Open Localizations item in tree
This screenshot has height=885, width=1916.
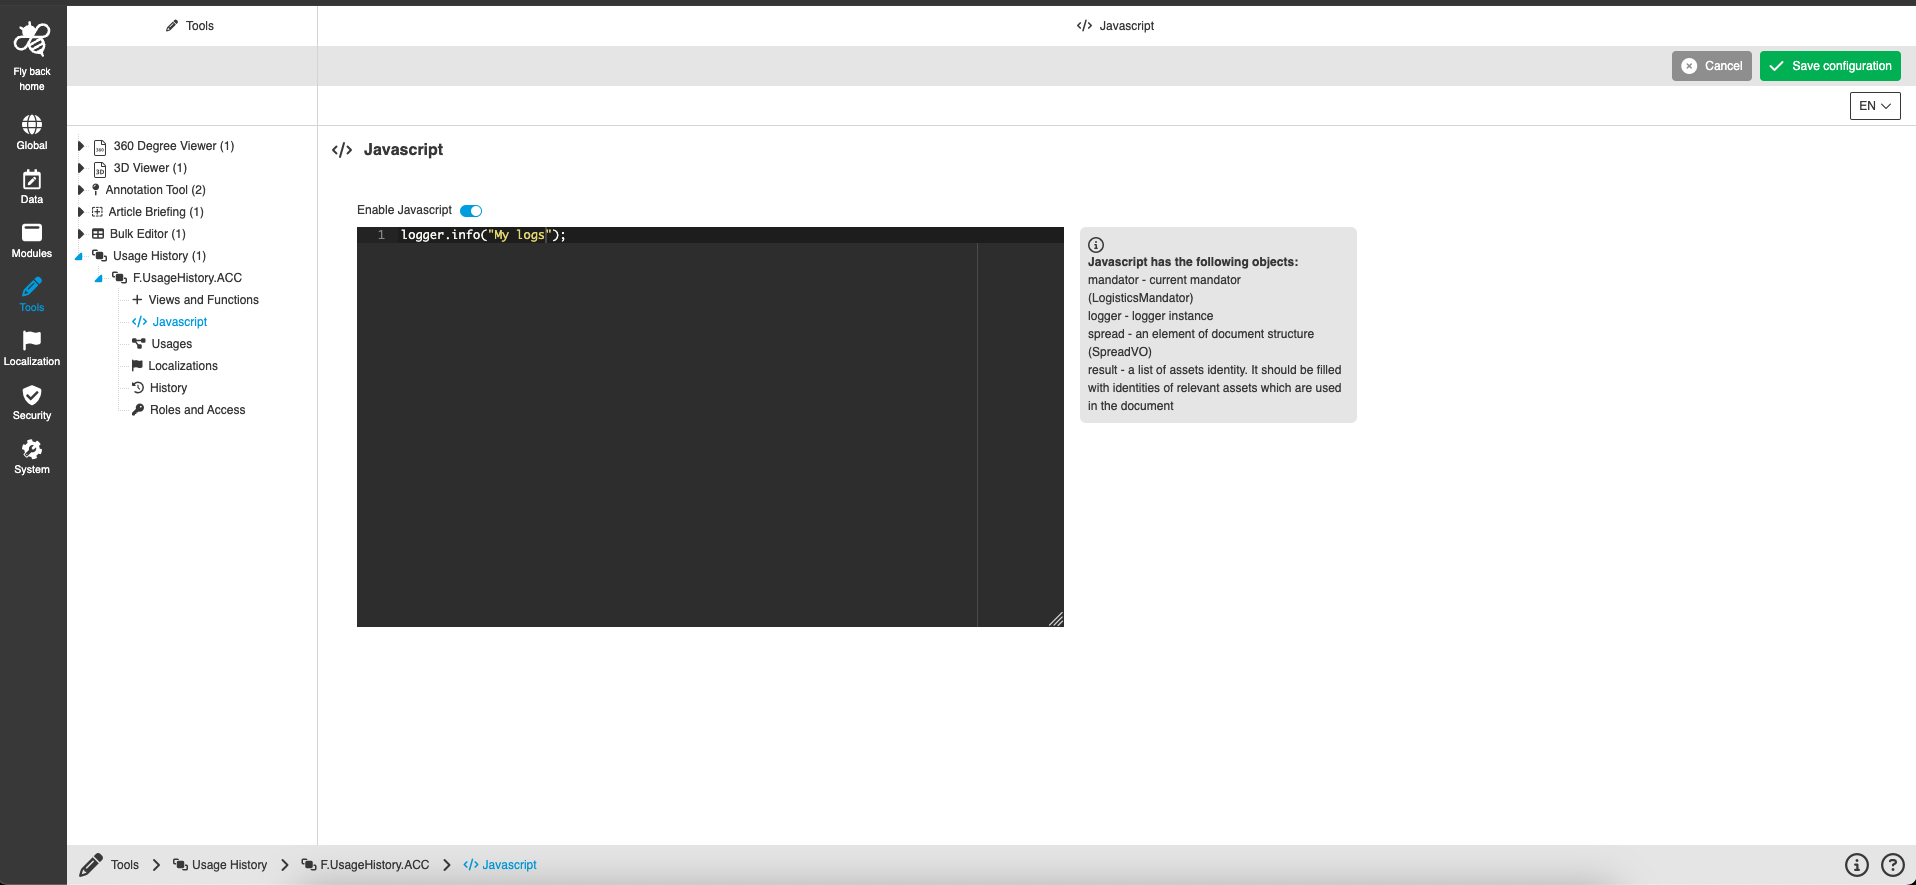[183, 366]
